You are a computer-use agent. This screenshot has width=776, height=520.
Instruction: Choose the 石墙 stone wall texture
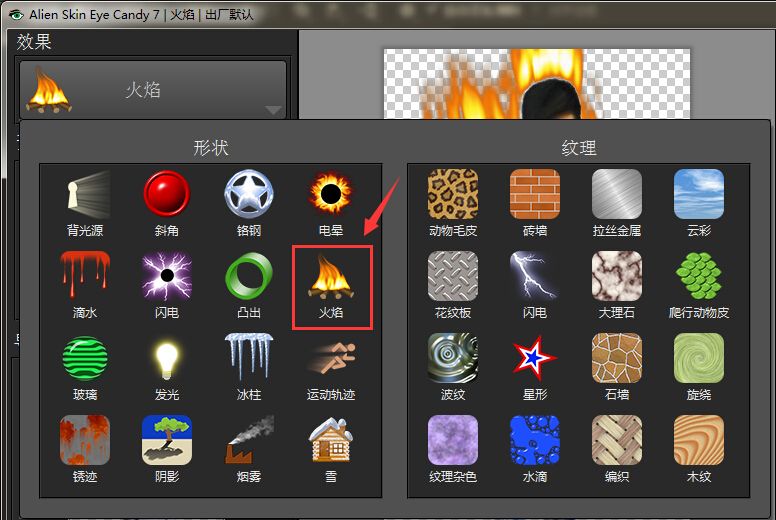point(617,367)
